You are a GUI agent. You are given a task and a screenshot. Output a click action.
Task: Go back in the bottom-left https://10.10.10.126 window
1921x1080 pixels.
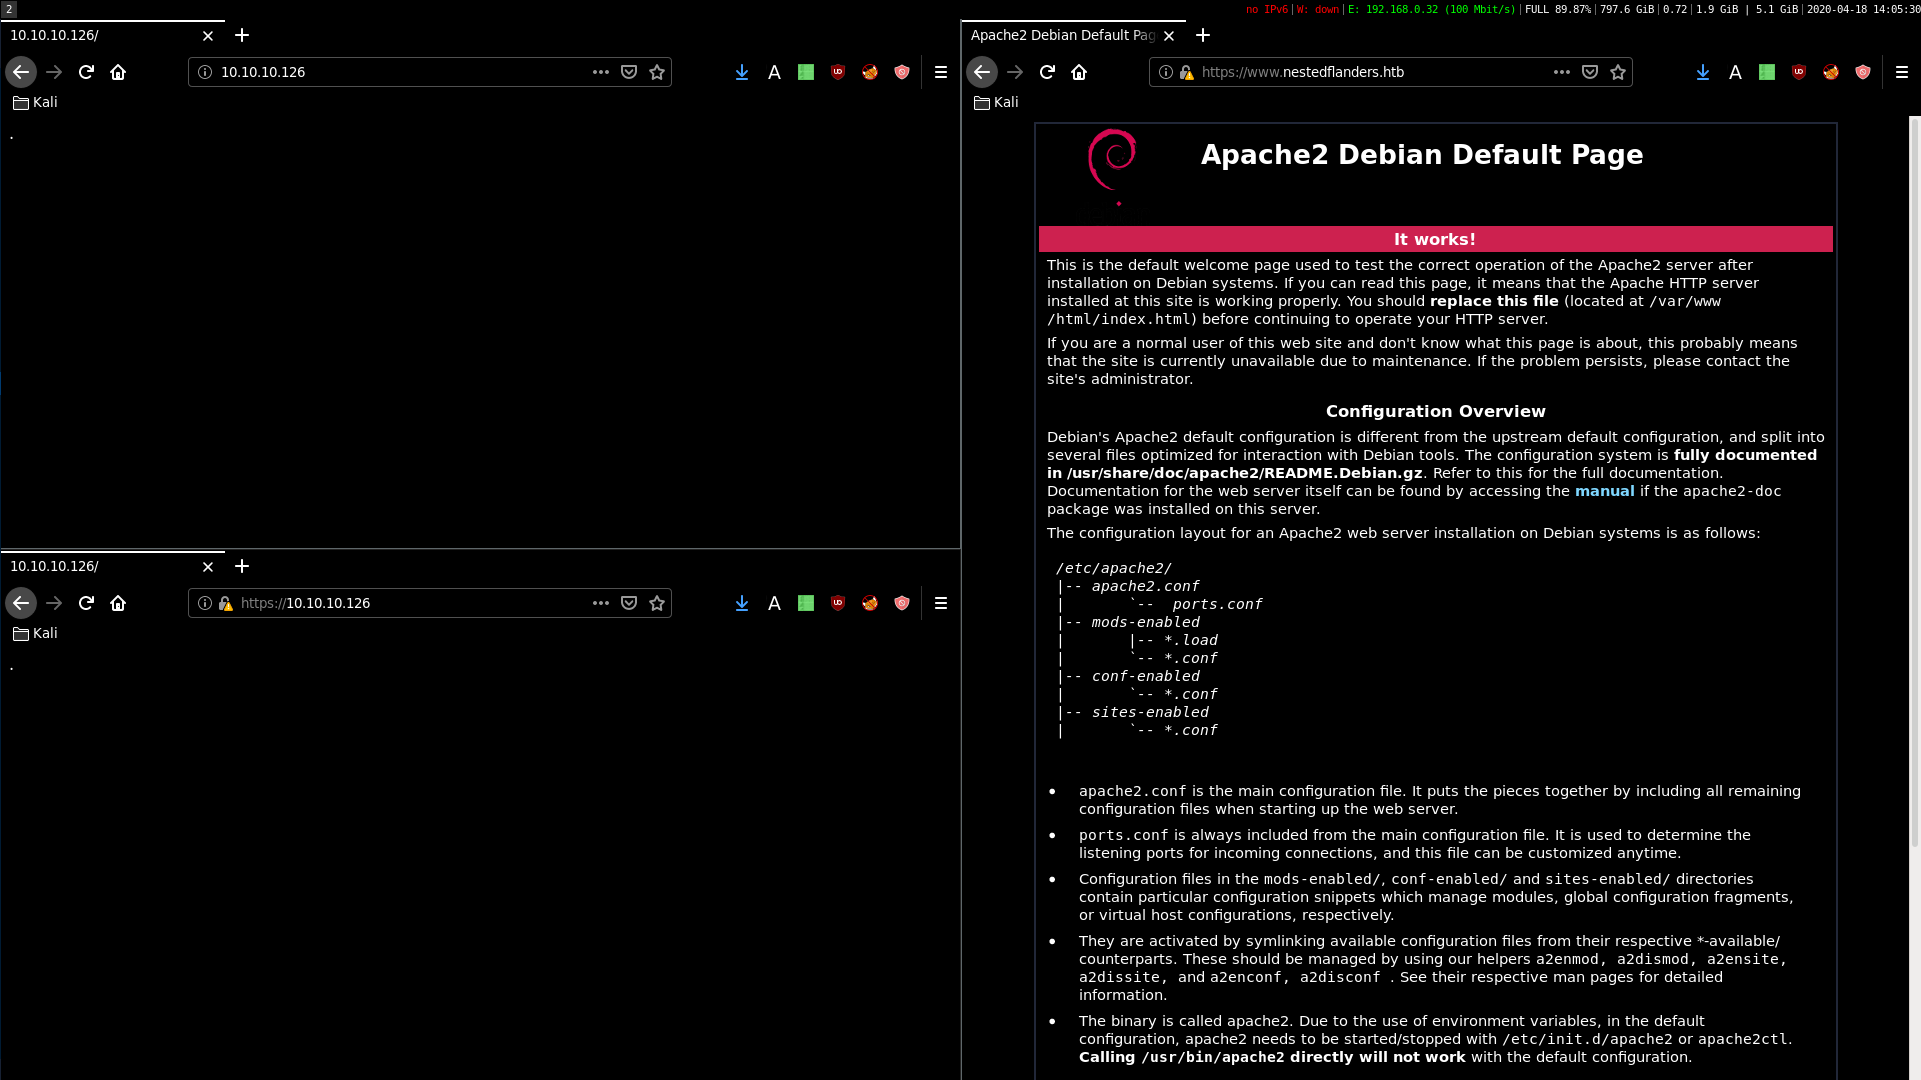[21, 603]
